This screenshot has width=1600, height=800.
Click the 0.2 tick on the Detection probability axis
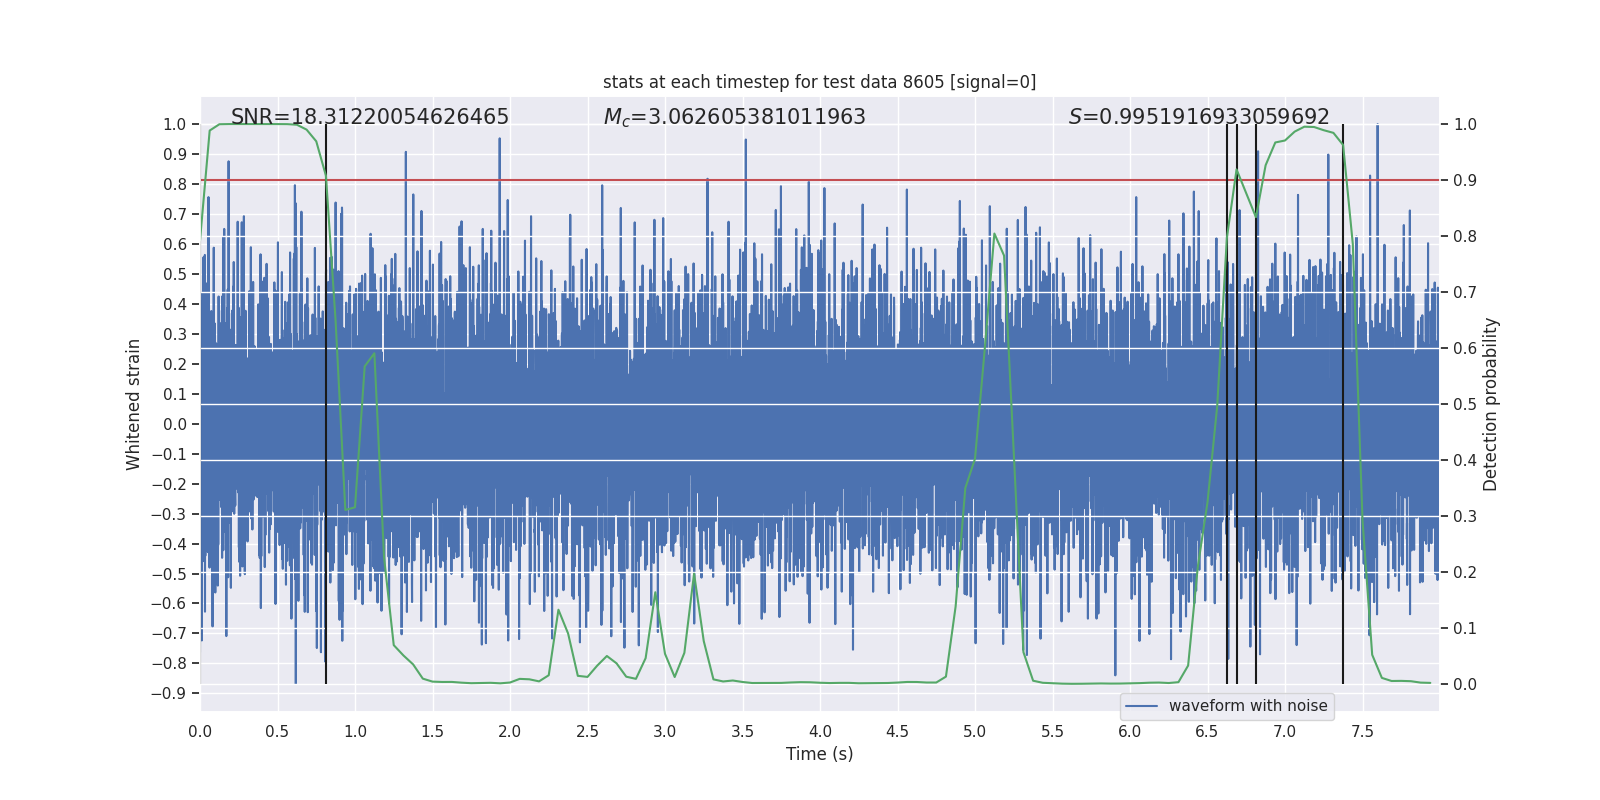(x=1465, y=573)
